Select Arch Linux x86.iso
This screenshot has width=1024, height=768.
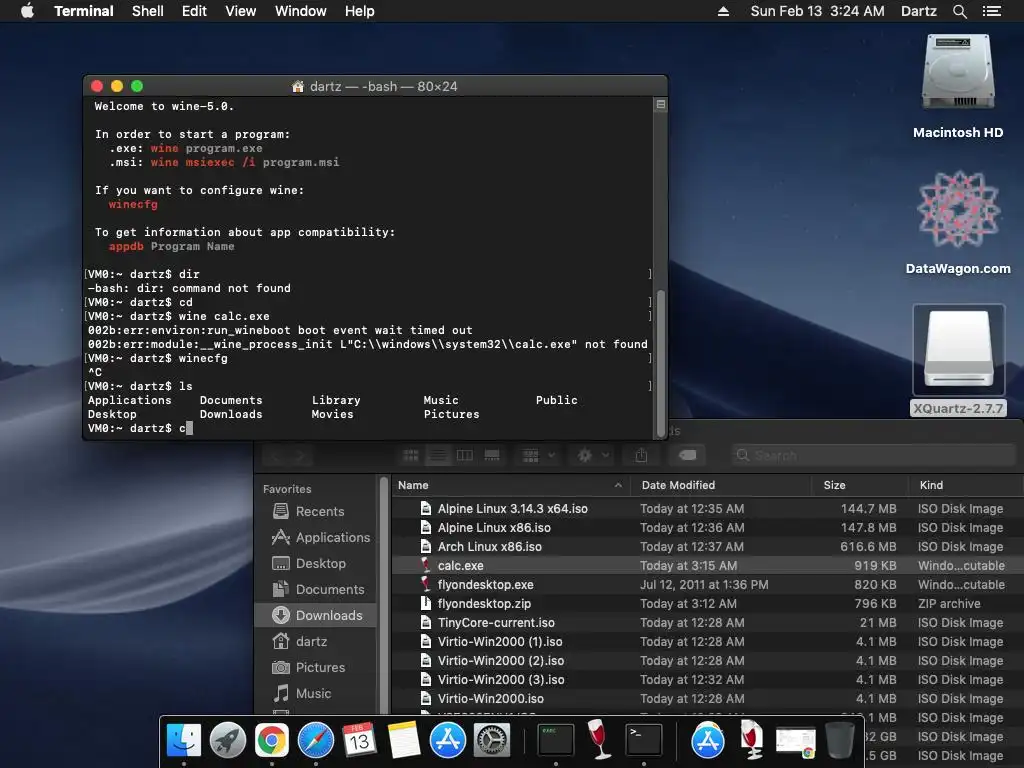tap(707, 547)
